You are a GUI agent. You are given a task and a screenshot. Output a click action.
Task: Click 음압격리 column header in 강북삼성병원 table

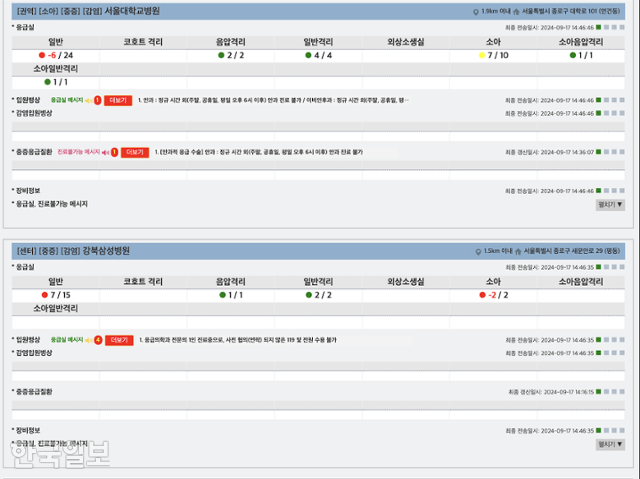coord(231,282)
